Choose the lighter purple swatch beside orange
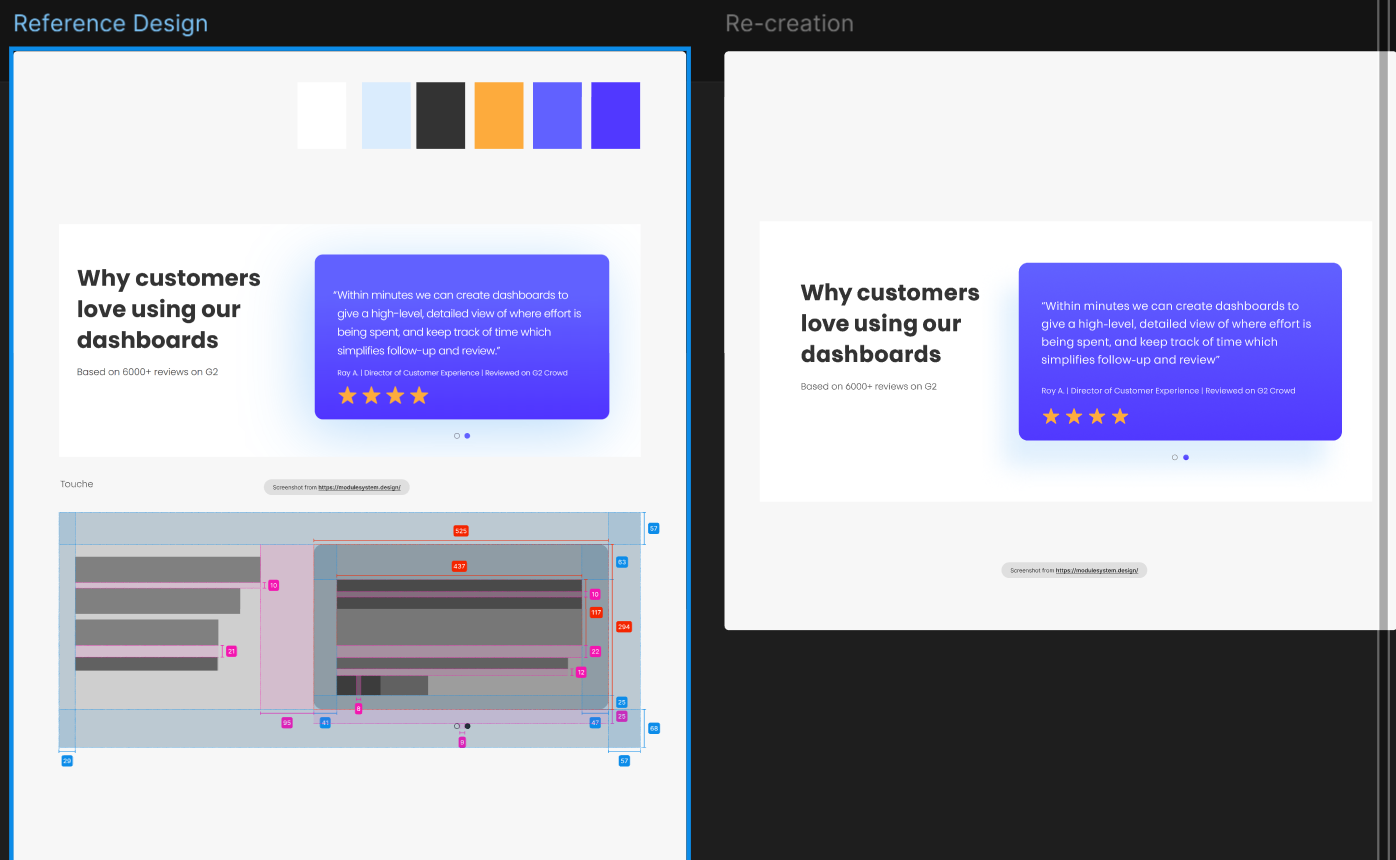The image size is (1396, 860). pyautogui.click(x=557, y=115)
